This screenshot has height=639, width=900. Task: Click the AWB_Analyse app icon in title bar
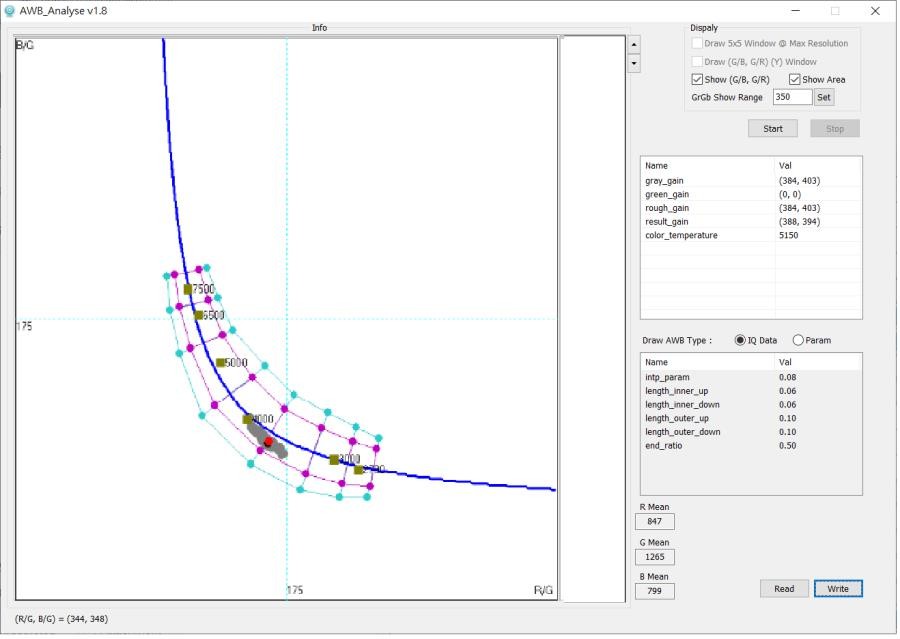pos(10,11)
